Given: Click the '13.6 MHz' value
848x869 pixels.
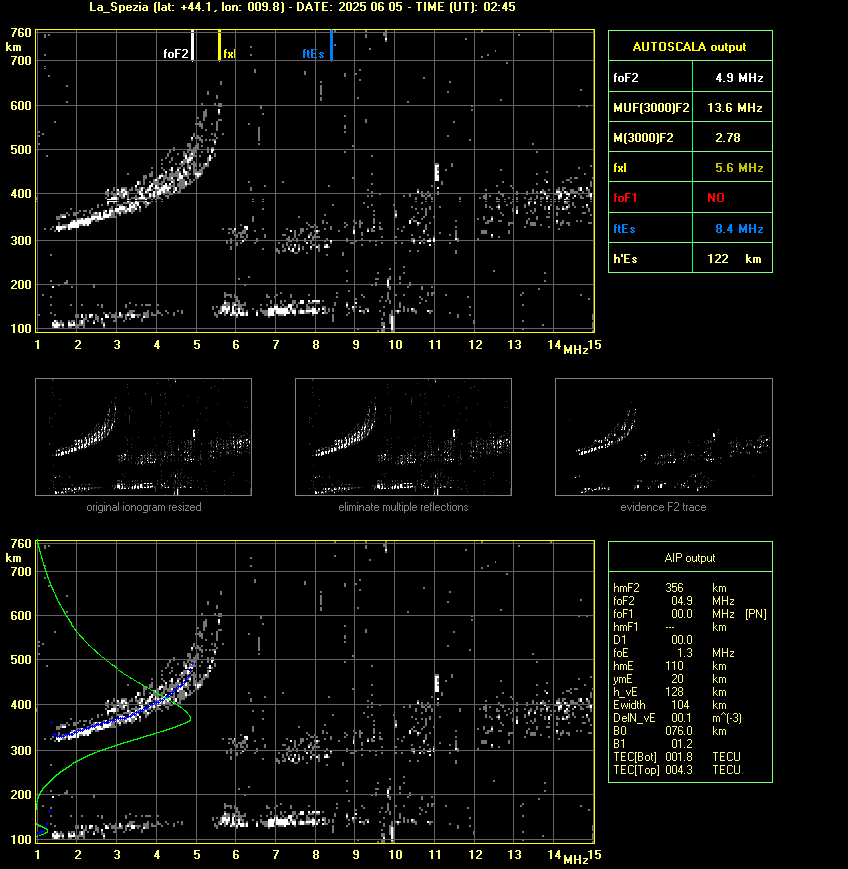Looking at the screenshot, I should click(x=735, y=108).
